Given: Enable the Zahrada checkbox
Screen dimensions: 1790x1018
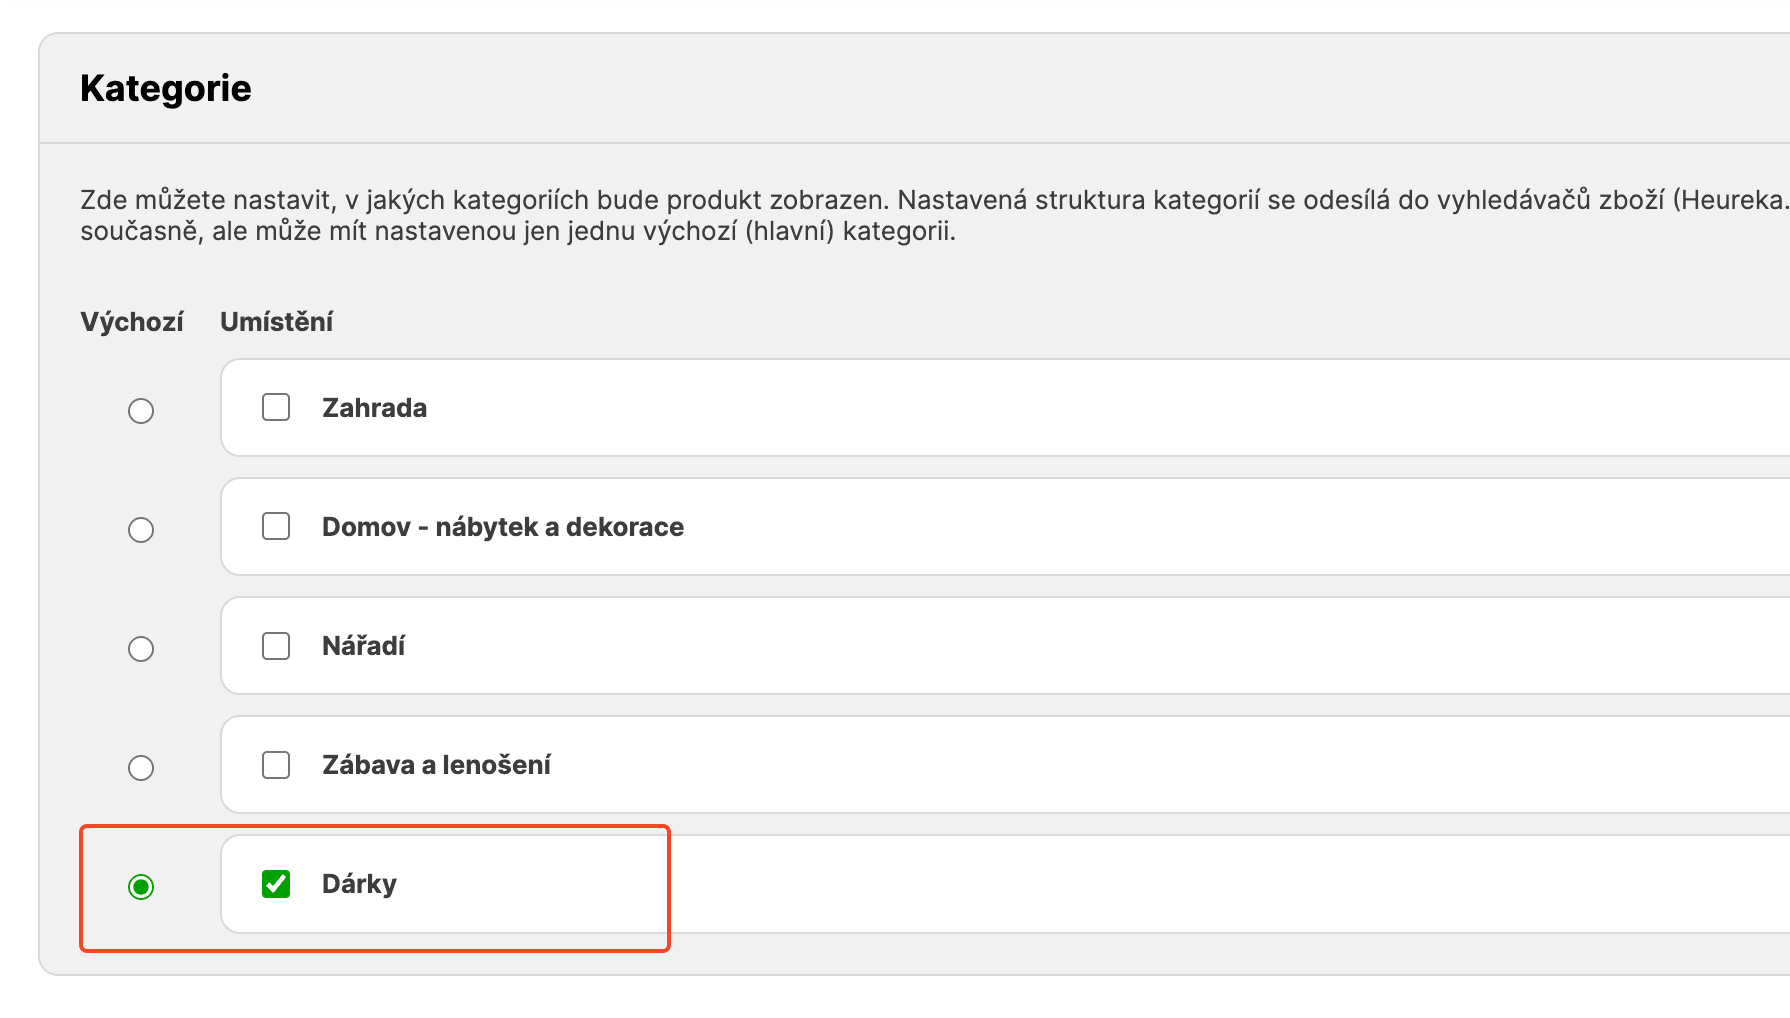Looking at the screenshot, I should [x=276, y=407].
